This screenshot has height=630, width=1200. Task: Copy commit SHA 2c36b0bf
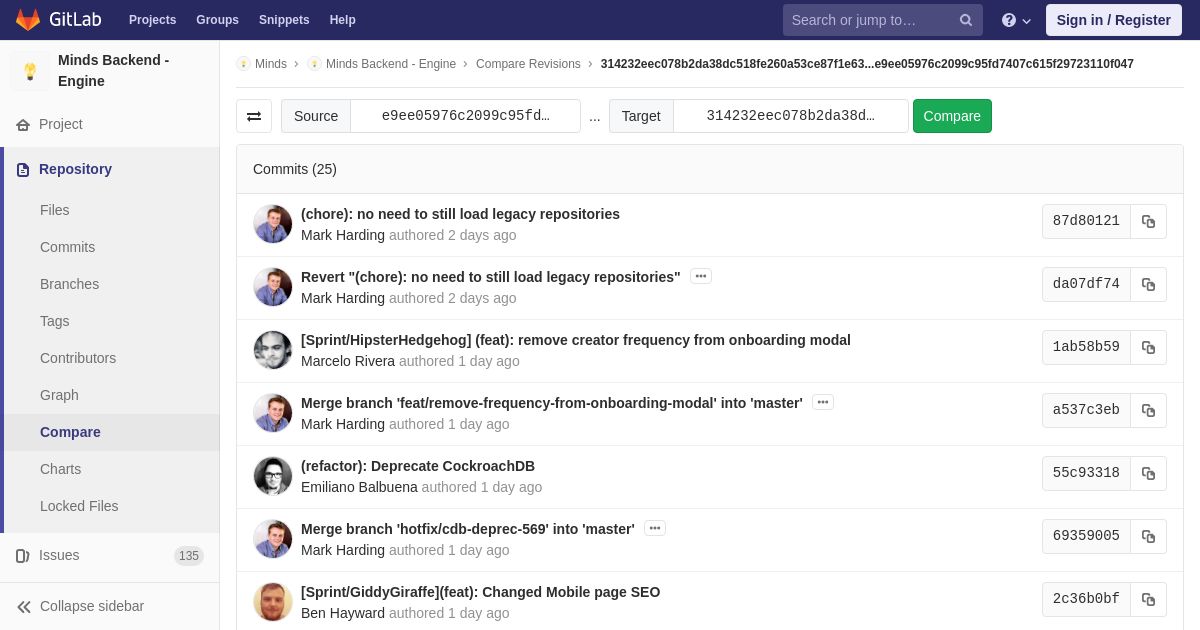click(x=1148, y=600)
